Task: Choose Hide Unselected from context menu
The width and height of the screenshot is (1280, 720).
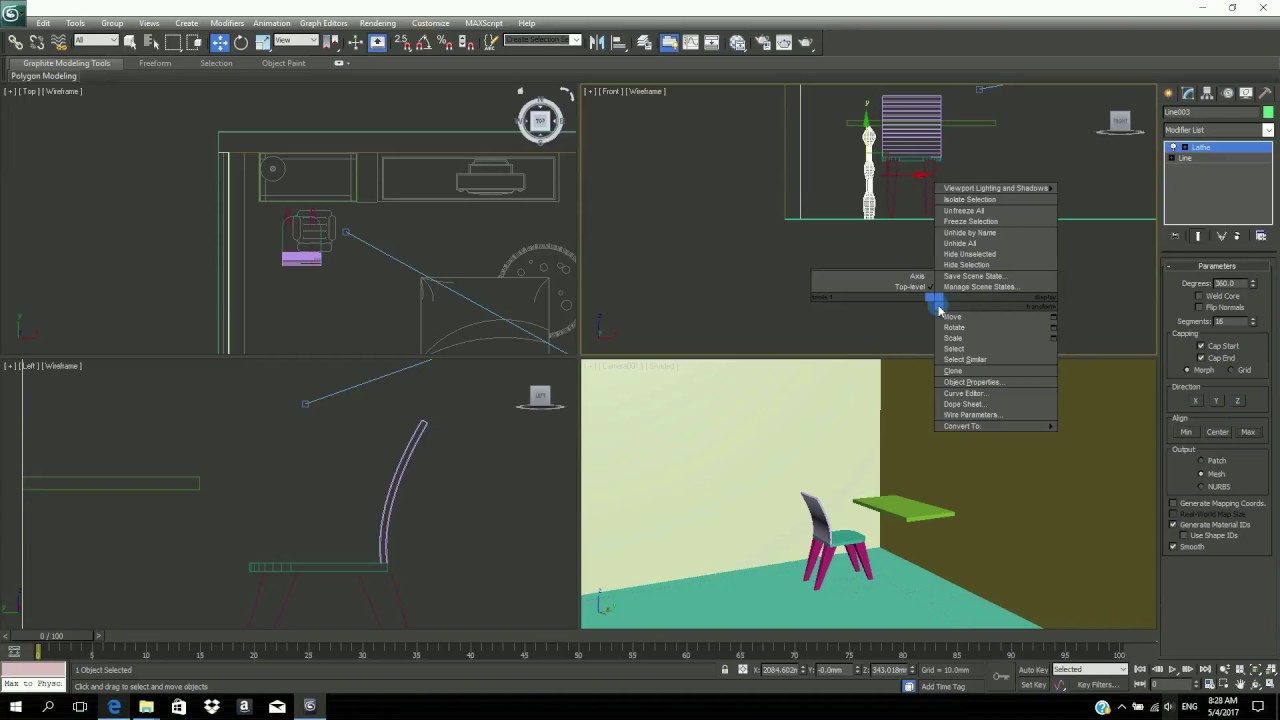Action: tap(969, 254)
